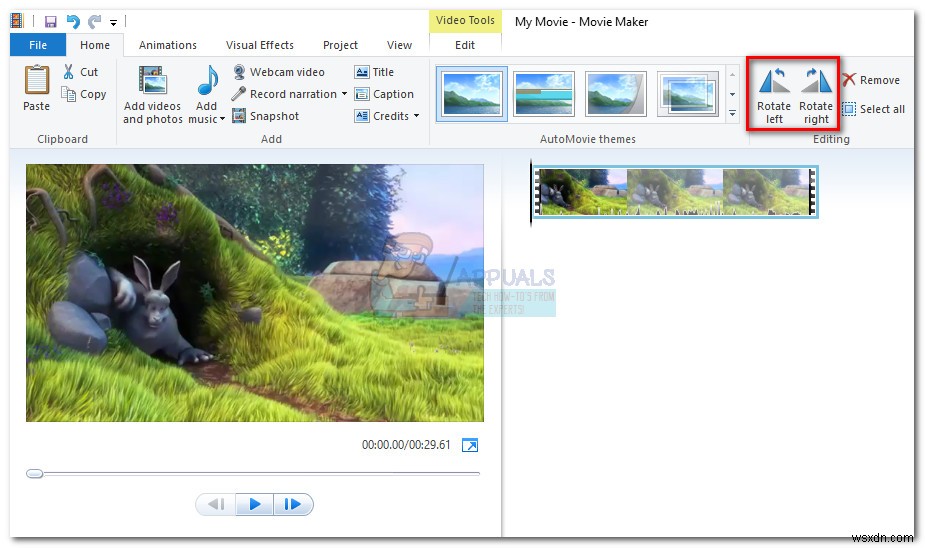Screen dimensions: 925x548
Task: Click the Cut scissors button
Action: pyautogui.click(x=81, y=72)
